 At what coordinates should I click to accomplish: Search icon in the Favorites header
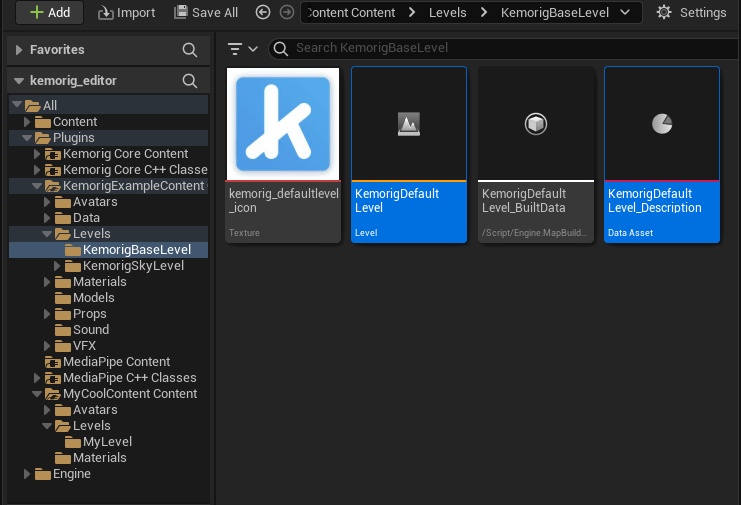(x=190, y=50)
